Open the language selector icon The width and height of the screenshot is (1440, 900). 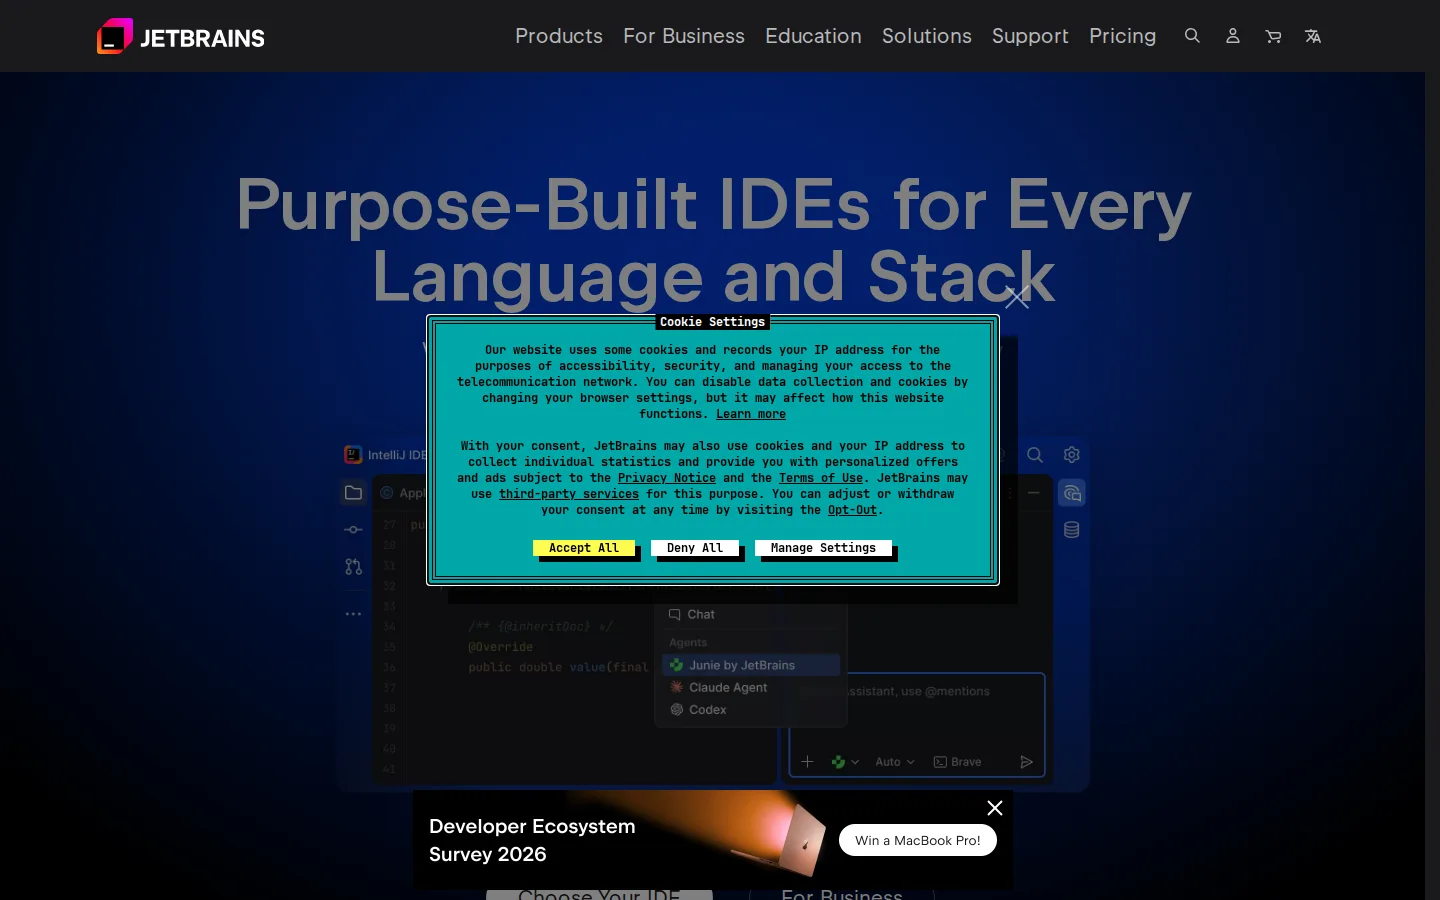coord(1313,36)
